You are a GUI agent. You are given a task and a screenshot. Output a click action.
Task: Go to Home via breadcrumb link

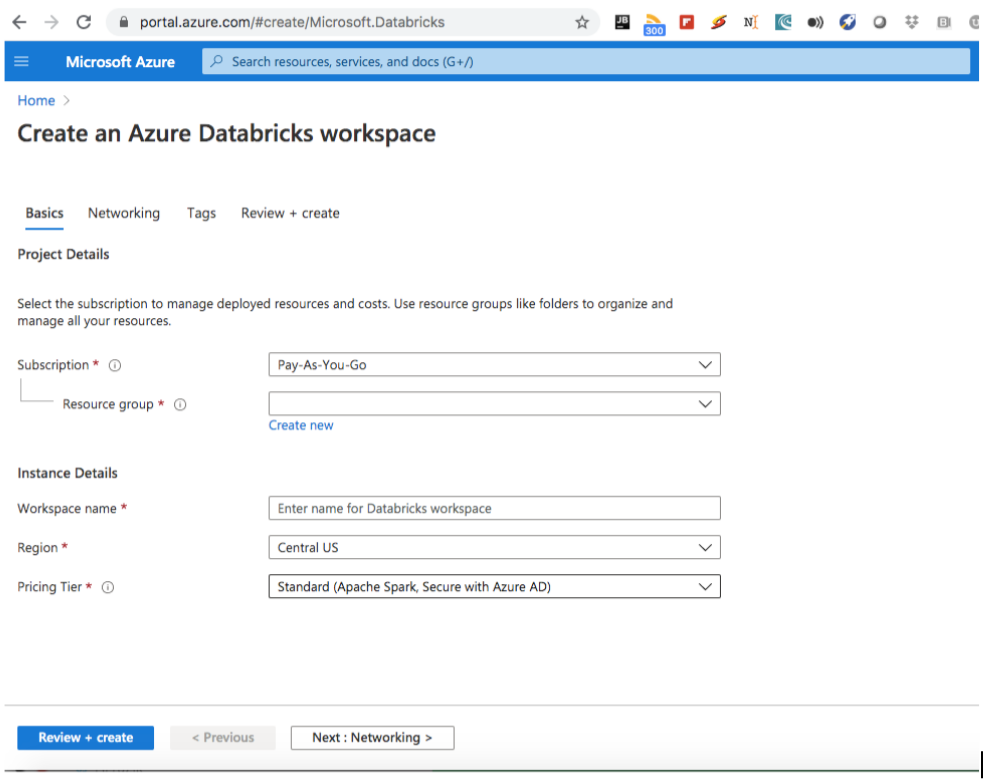36,100
